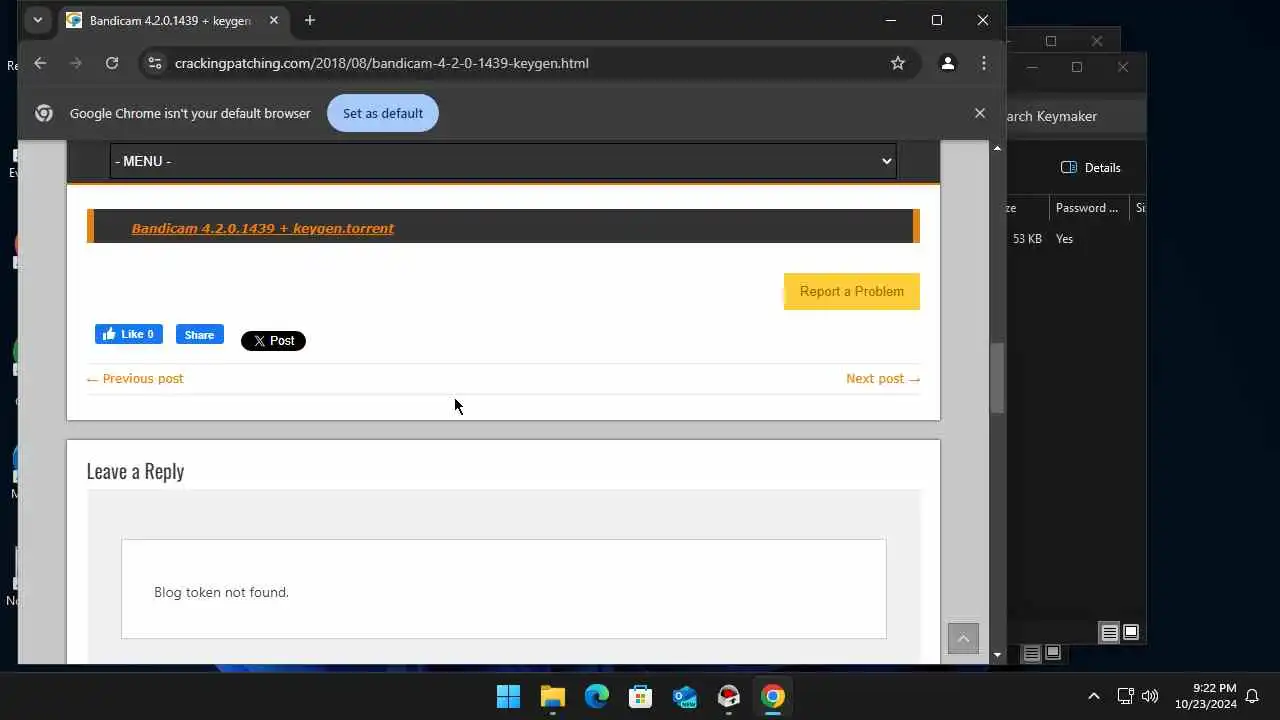Open Google Chrome from the taskbar
The width and height of the screenshot is (1280, 720).
(772, 696)
